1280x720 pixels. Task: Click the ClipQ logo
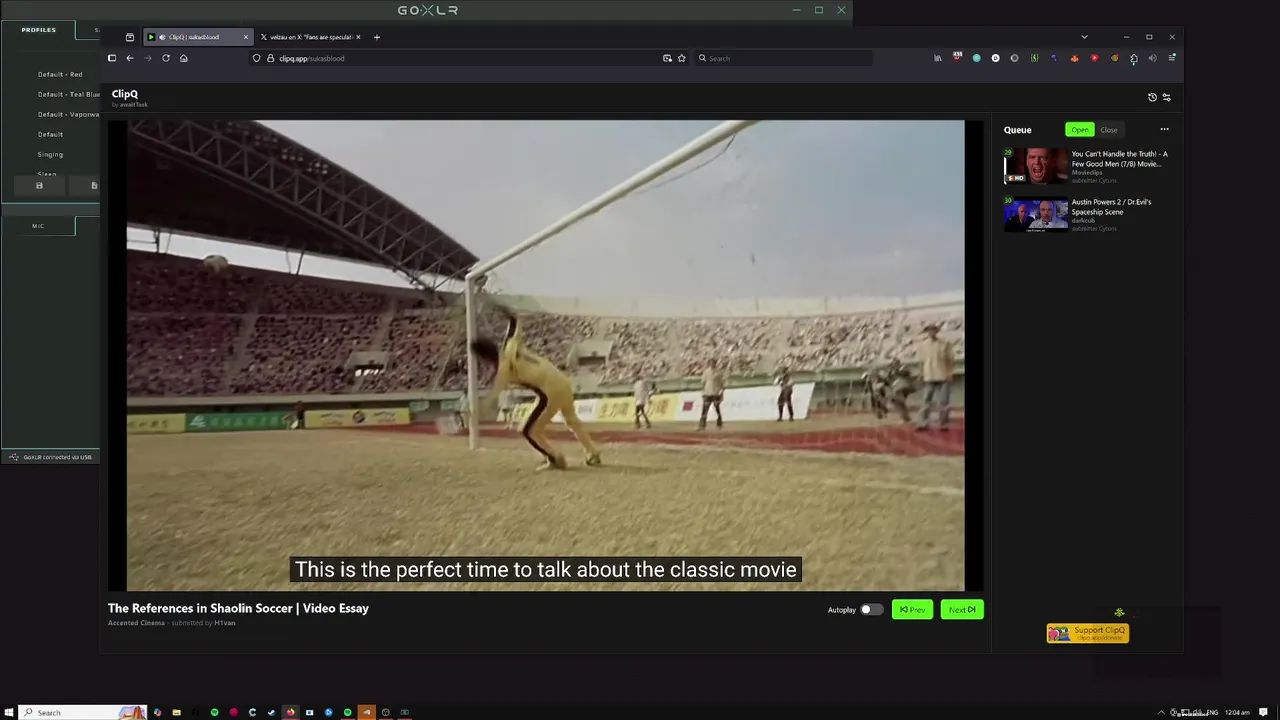coord(125,94)
